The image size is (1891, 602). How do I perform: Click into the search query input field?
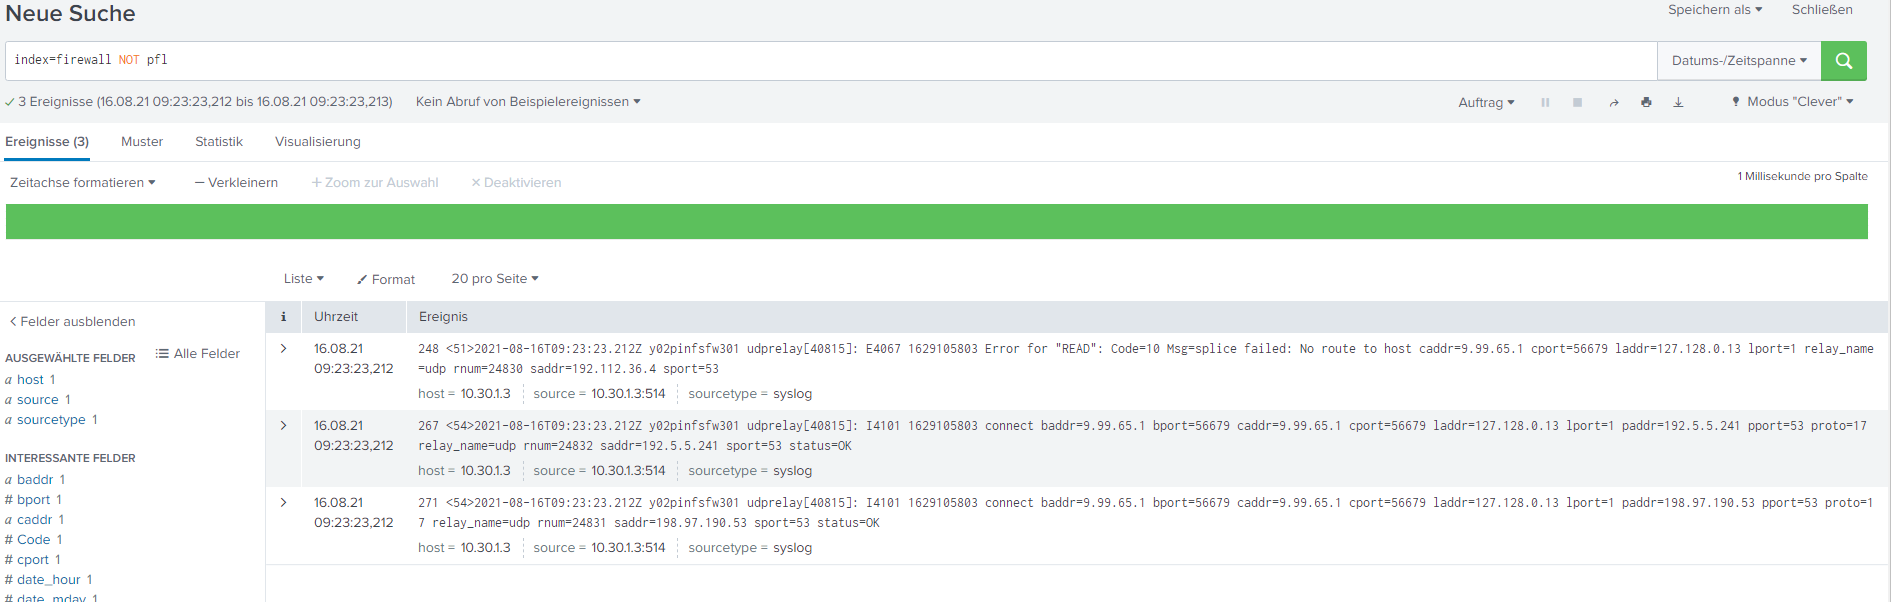[830, 61]
